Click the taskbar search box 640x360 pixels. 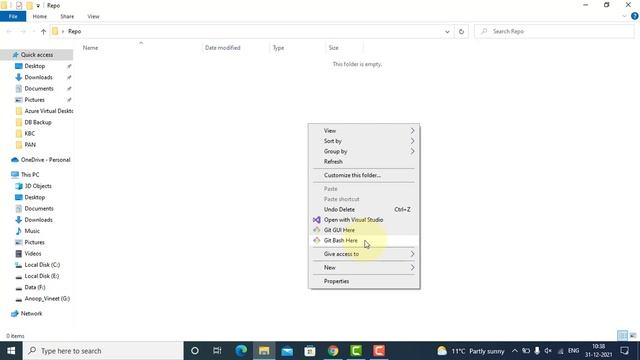[x=103, y=351]
